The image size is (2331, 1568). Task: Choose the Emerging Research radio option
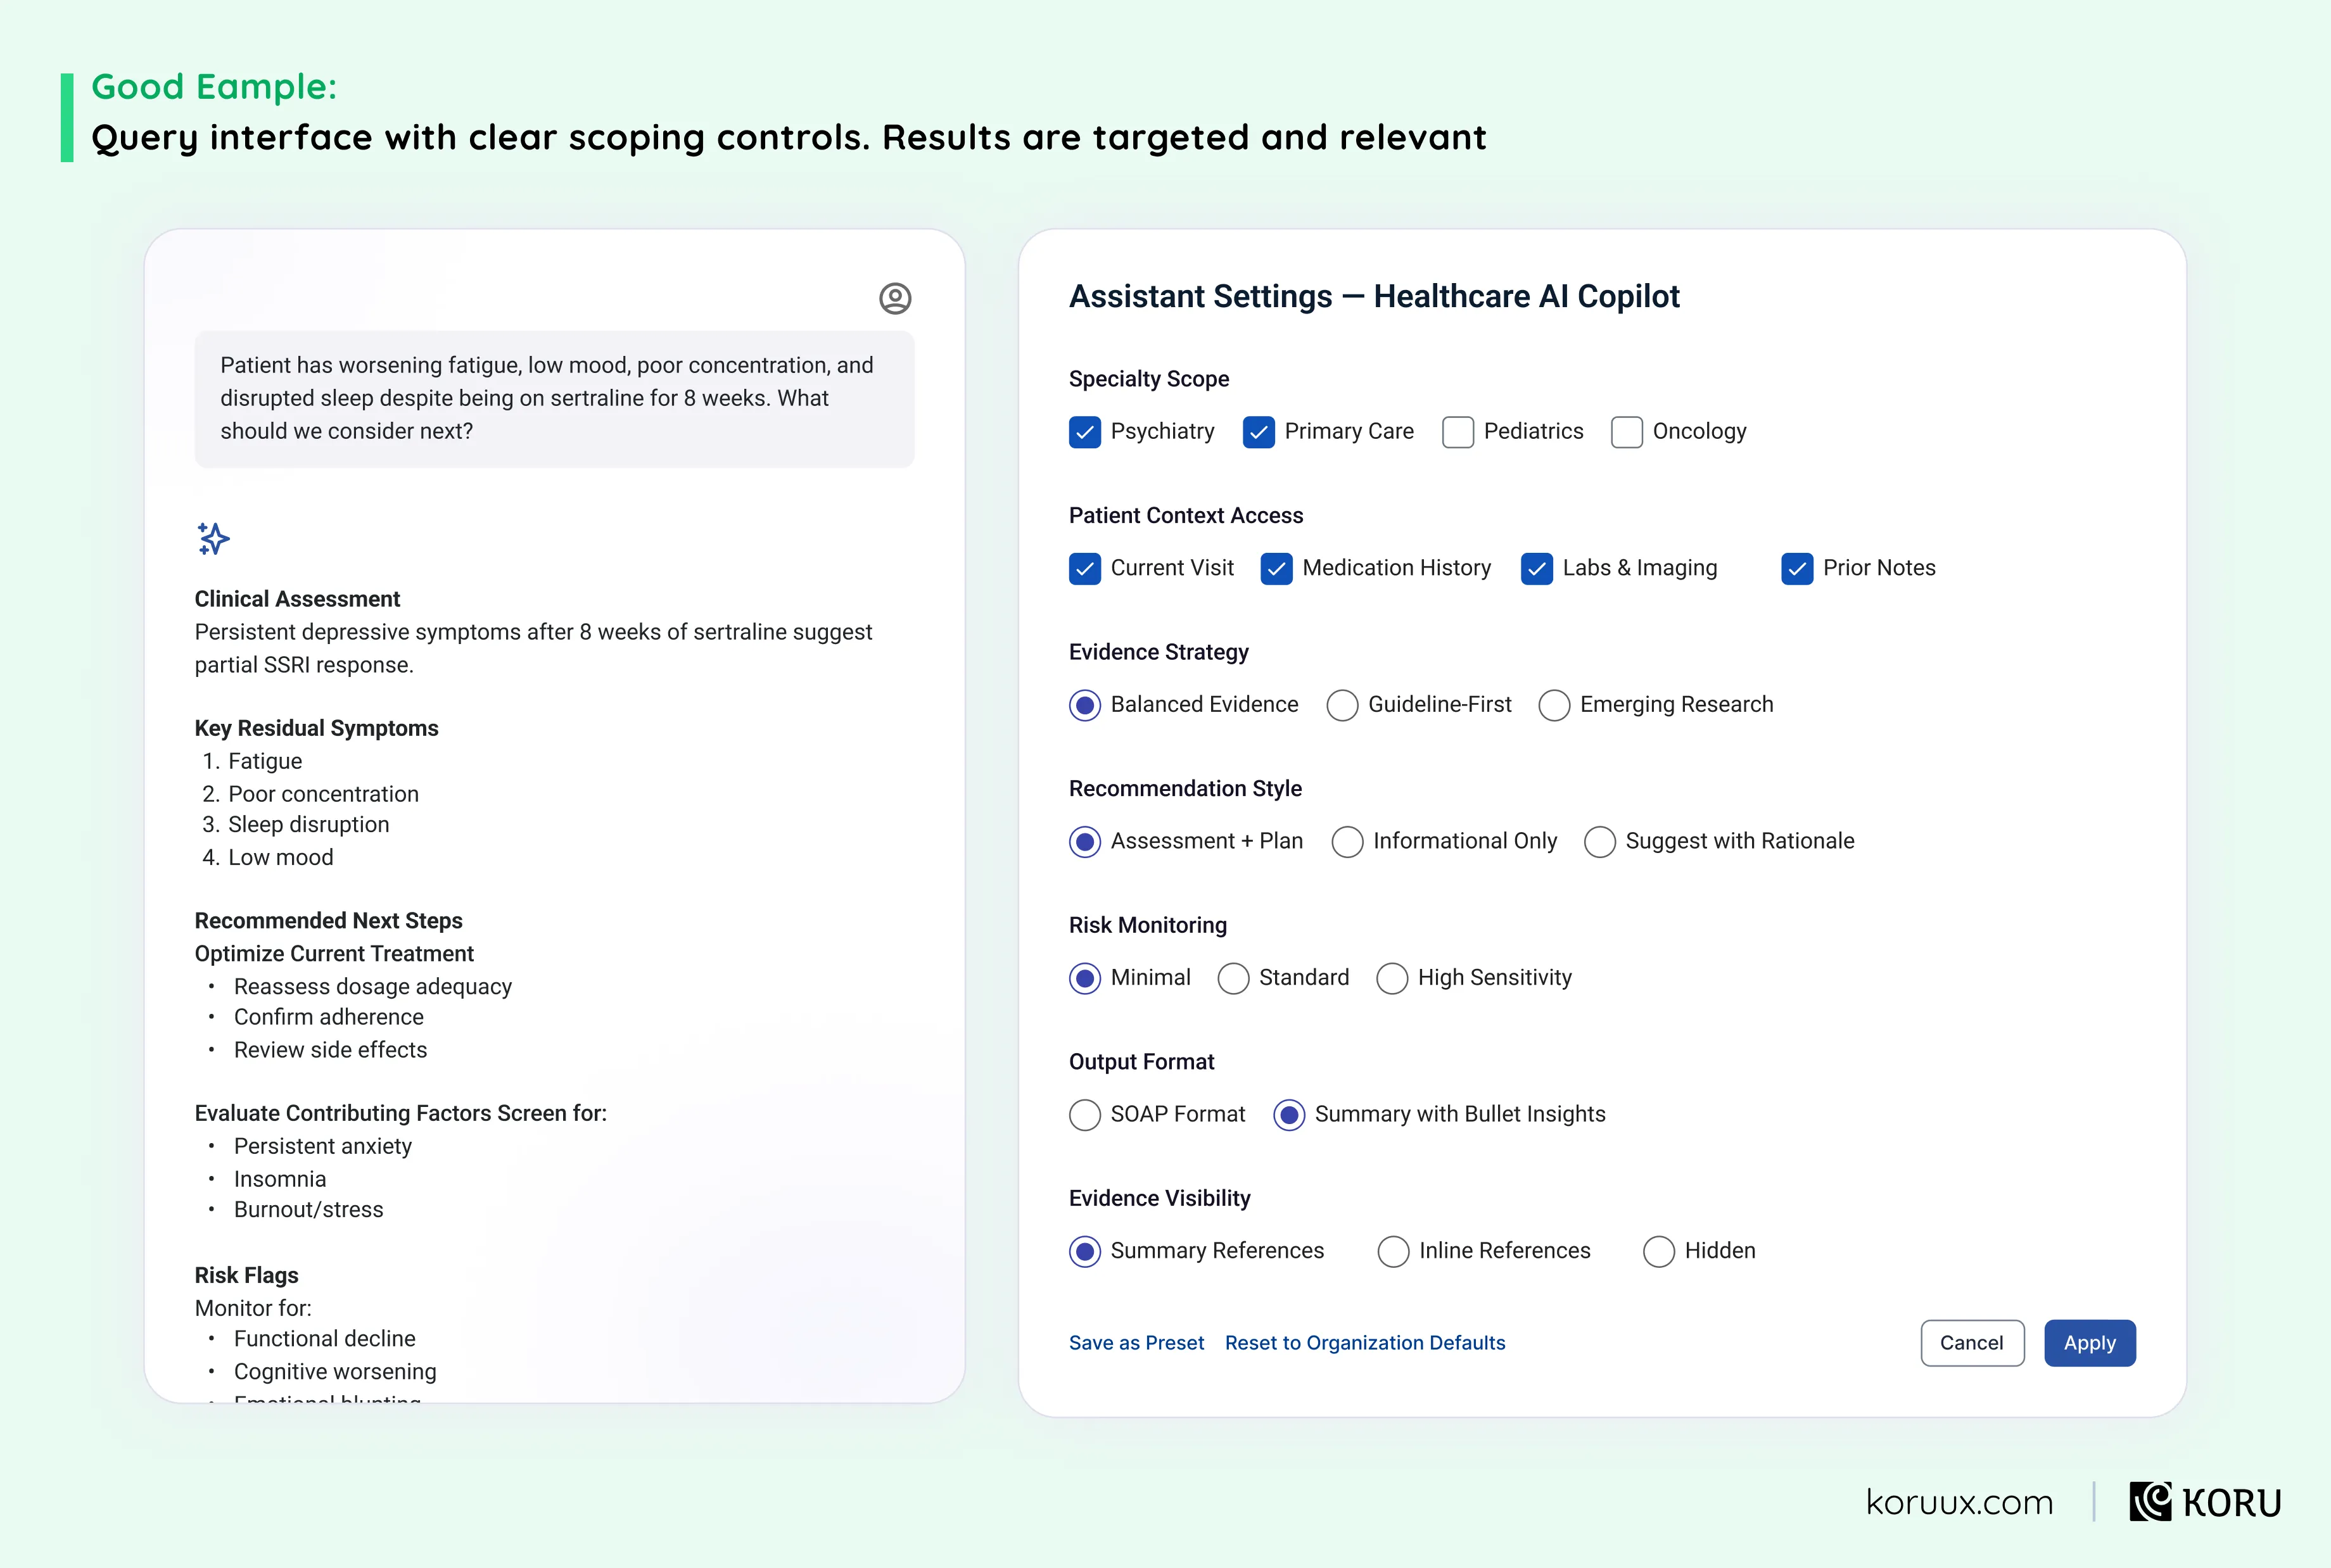tap(1554, 705)
